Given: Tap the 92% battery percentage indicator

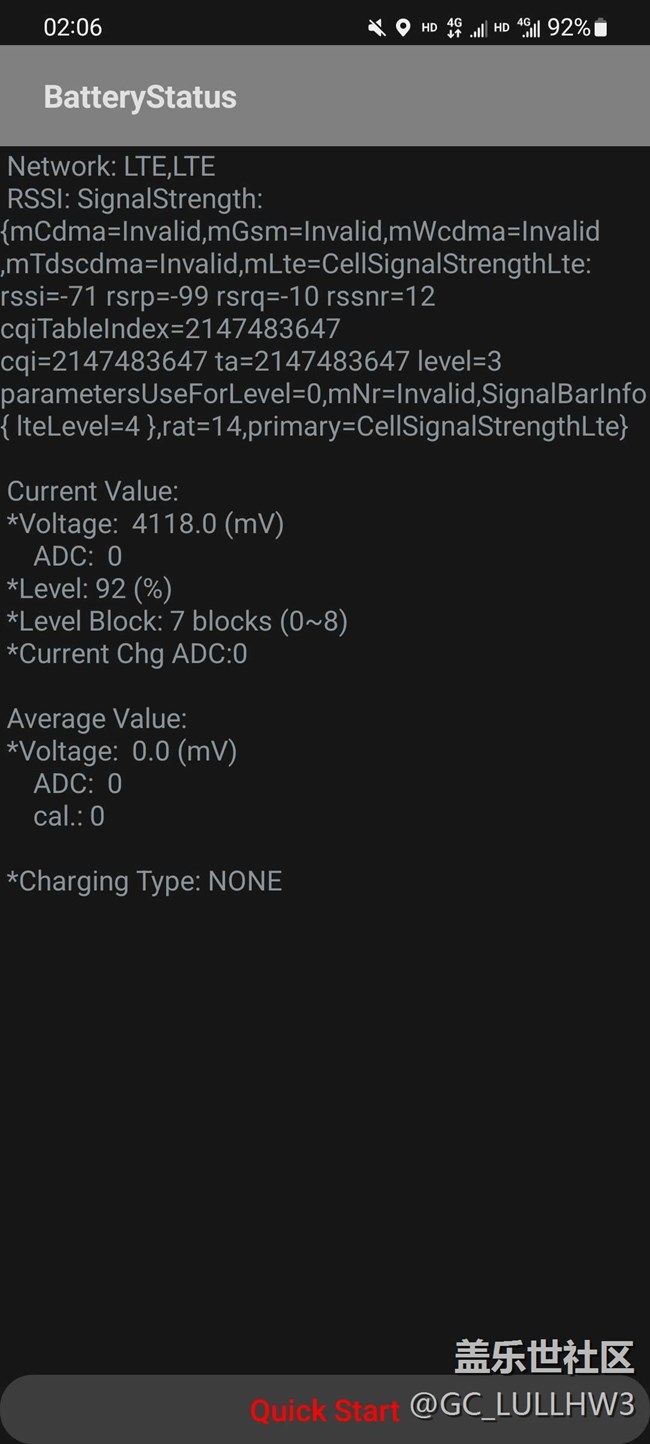Looking at the screenshot, I should 568,28.
